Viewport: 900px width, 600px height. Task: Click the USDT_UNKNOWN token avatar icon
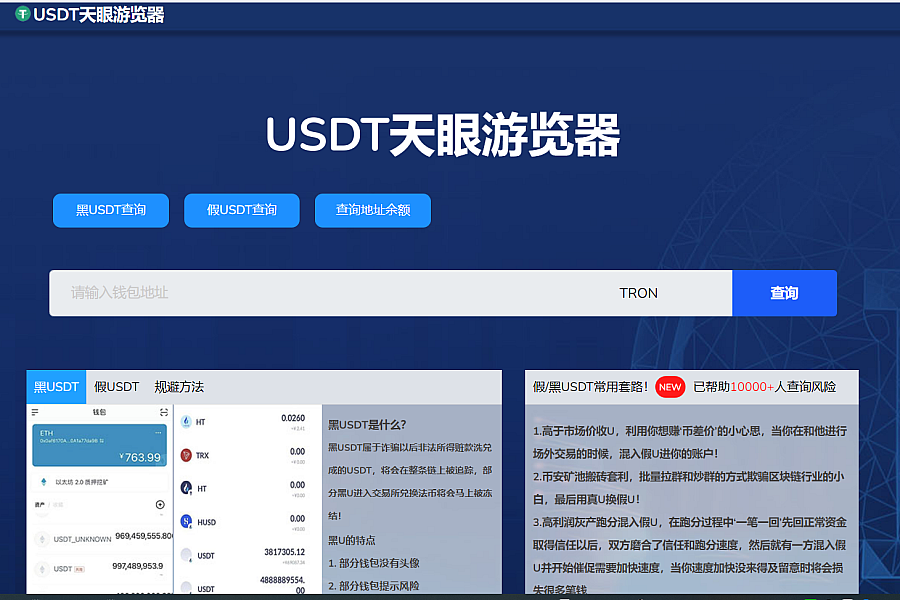point(42,539)
